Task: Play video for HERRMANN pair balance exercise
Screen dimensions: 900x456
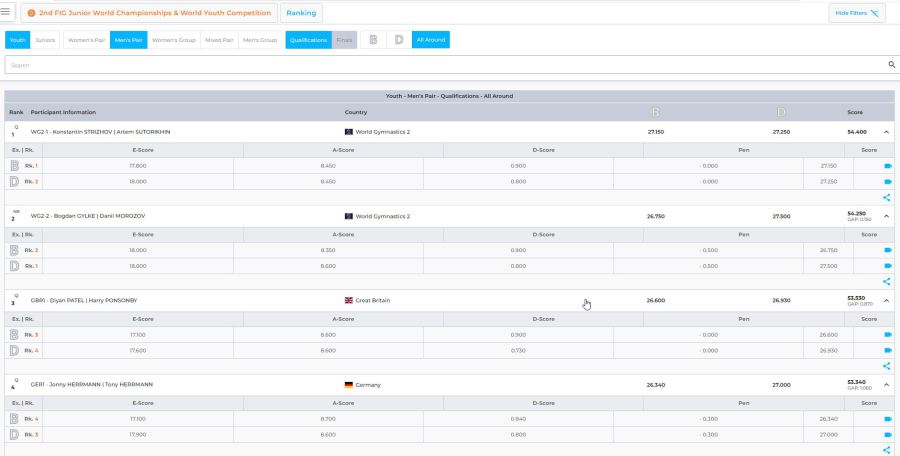Action: pos(888,419)
